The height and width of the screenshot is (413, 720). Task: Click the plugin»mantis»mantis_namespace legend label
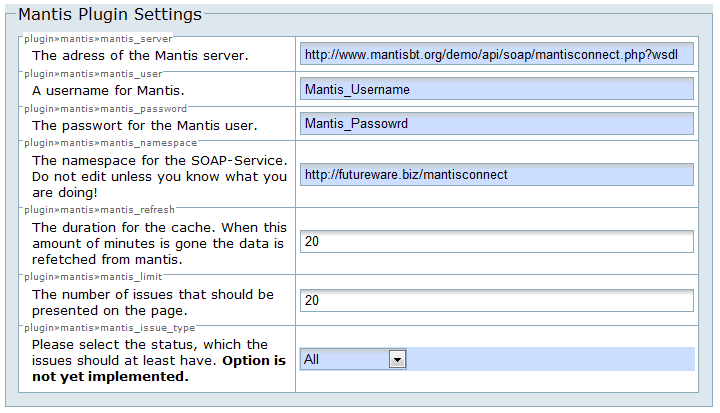(110, 143)
